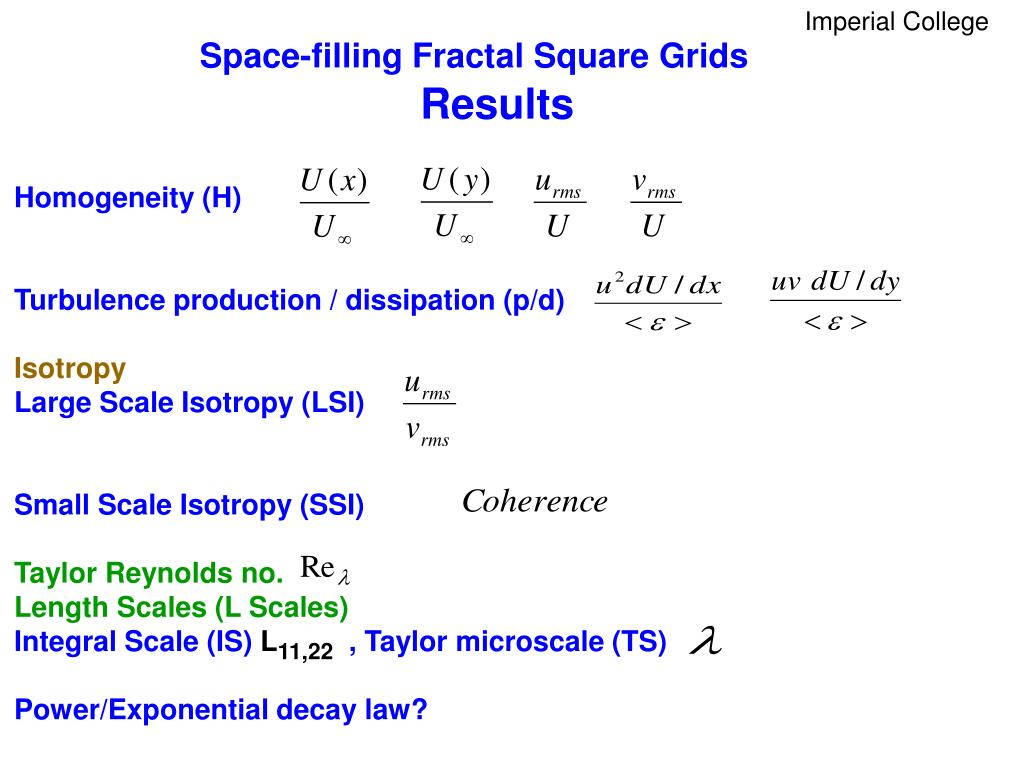Viewport: 1024px width, 768px height.
Task: Select the 'Homogeneity (H)' label
Action: [x=128, y=198]
